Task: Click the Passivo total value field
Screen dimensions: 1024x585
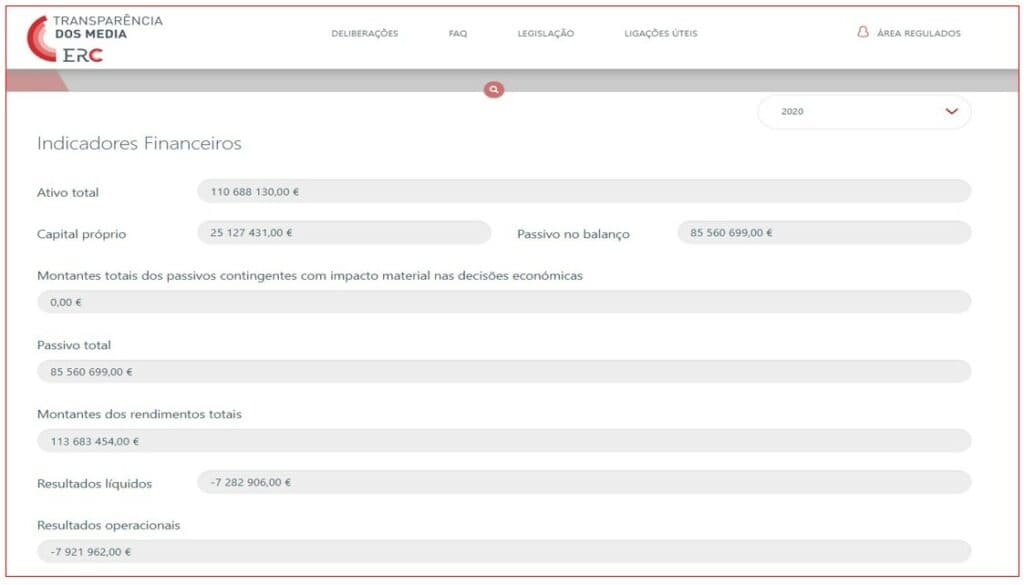Action: click(504, 372)
